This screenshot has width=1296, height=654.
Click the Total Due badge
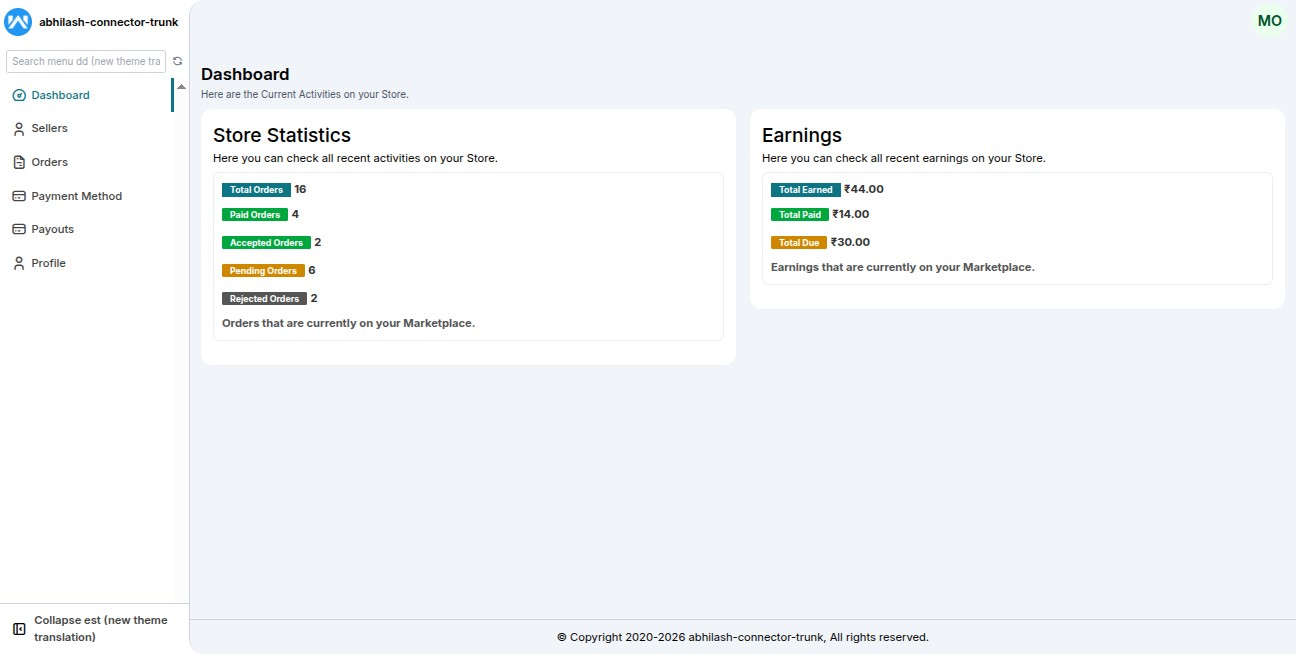799,242
